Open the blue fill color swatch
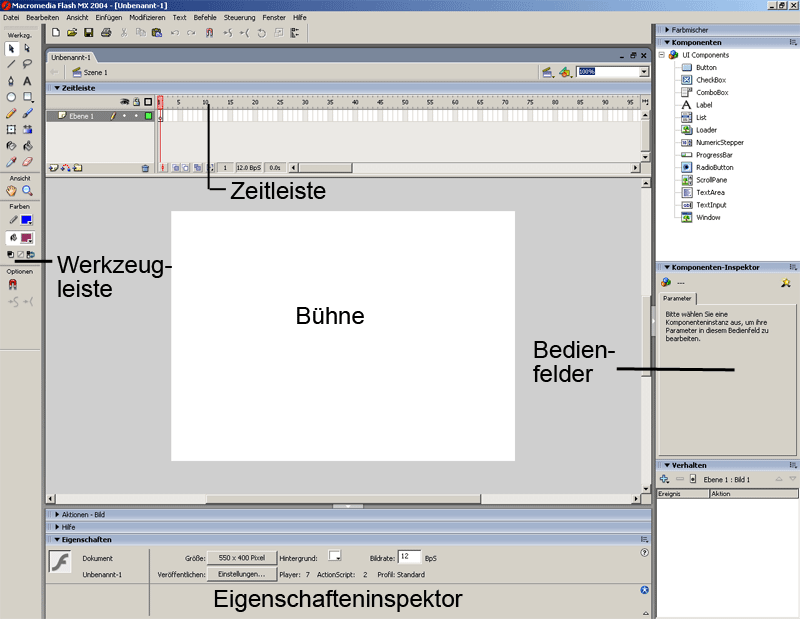Viewport: 800px width, 619px height. coord(27,219)
